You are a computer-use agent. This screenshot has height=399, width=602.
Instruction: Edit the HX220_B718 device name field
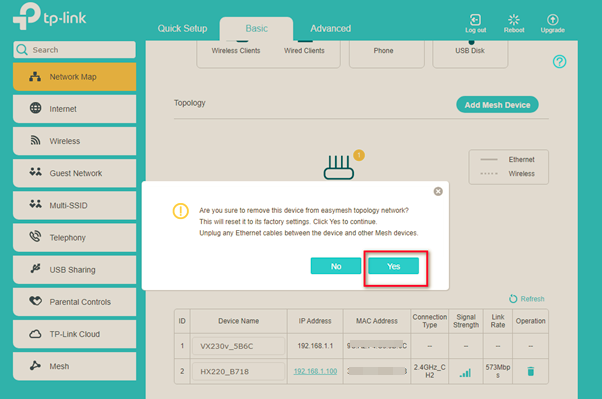(238, 371)
